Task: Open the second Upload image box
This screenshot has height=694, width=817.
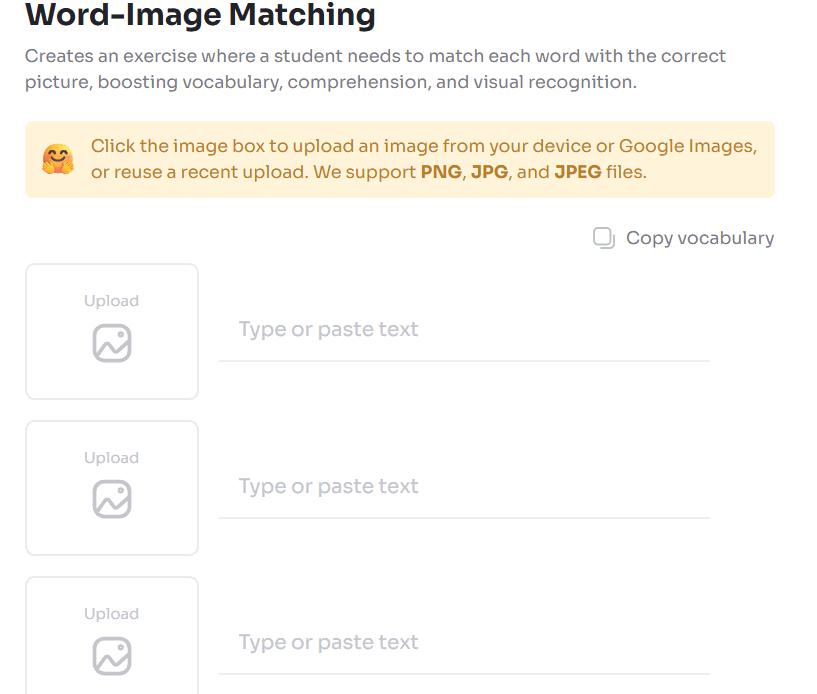Action: pos(111,487)
